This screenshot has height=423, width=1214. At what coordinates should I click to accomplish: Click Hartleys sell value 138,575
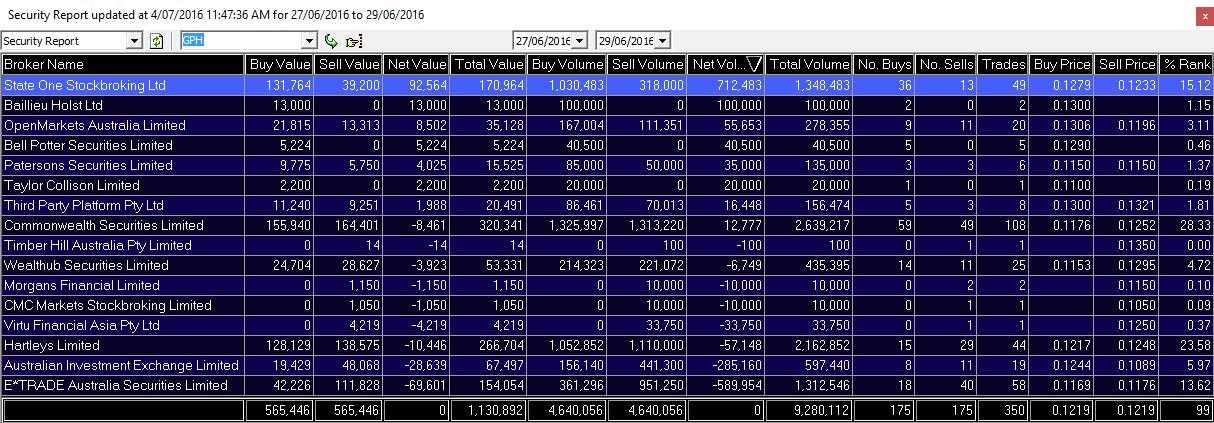358,346
